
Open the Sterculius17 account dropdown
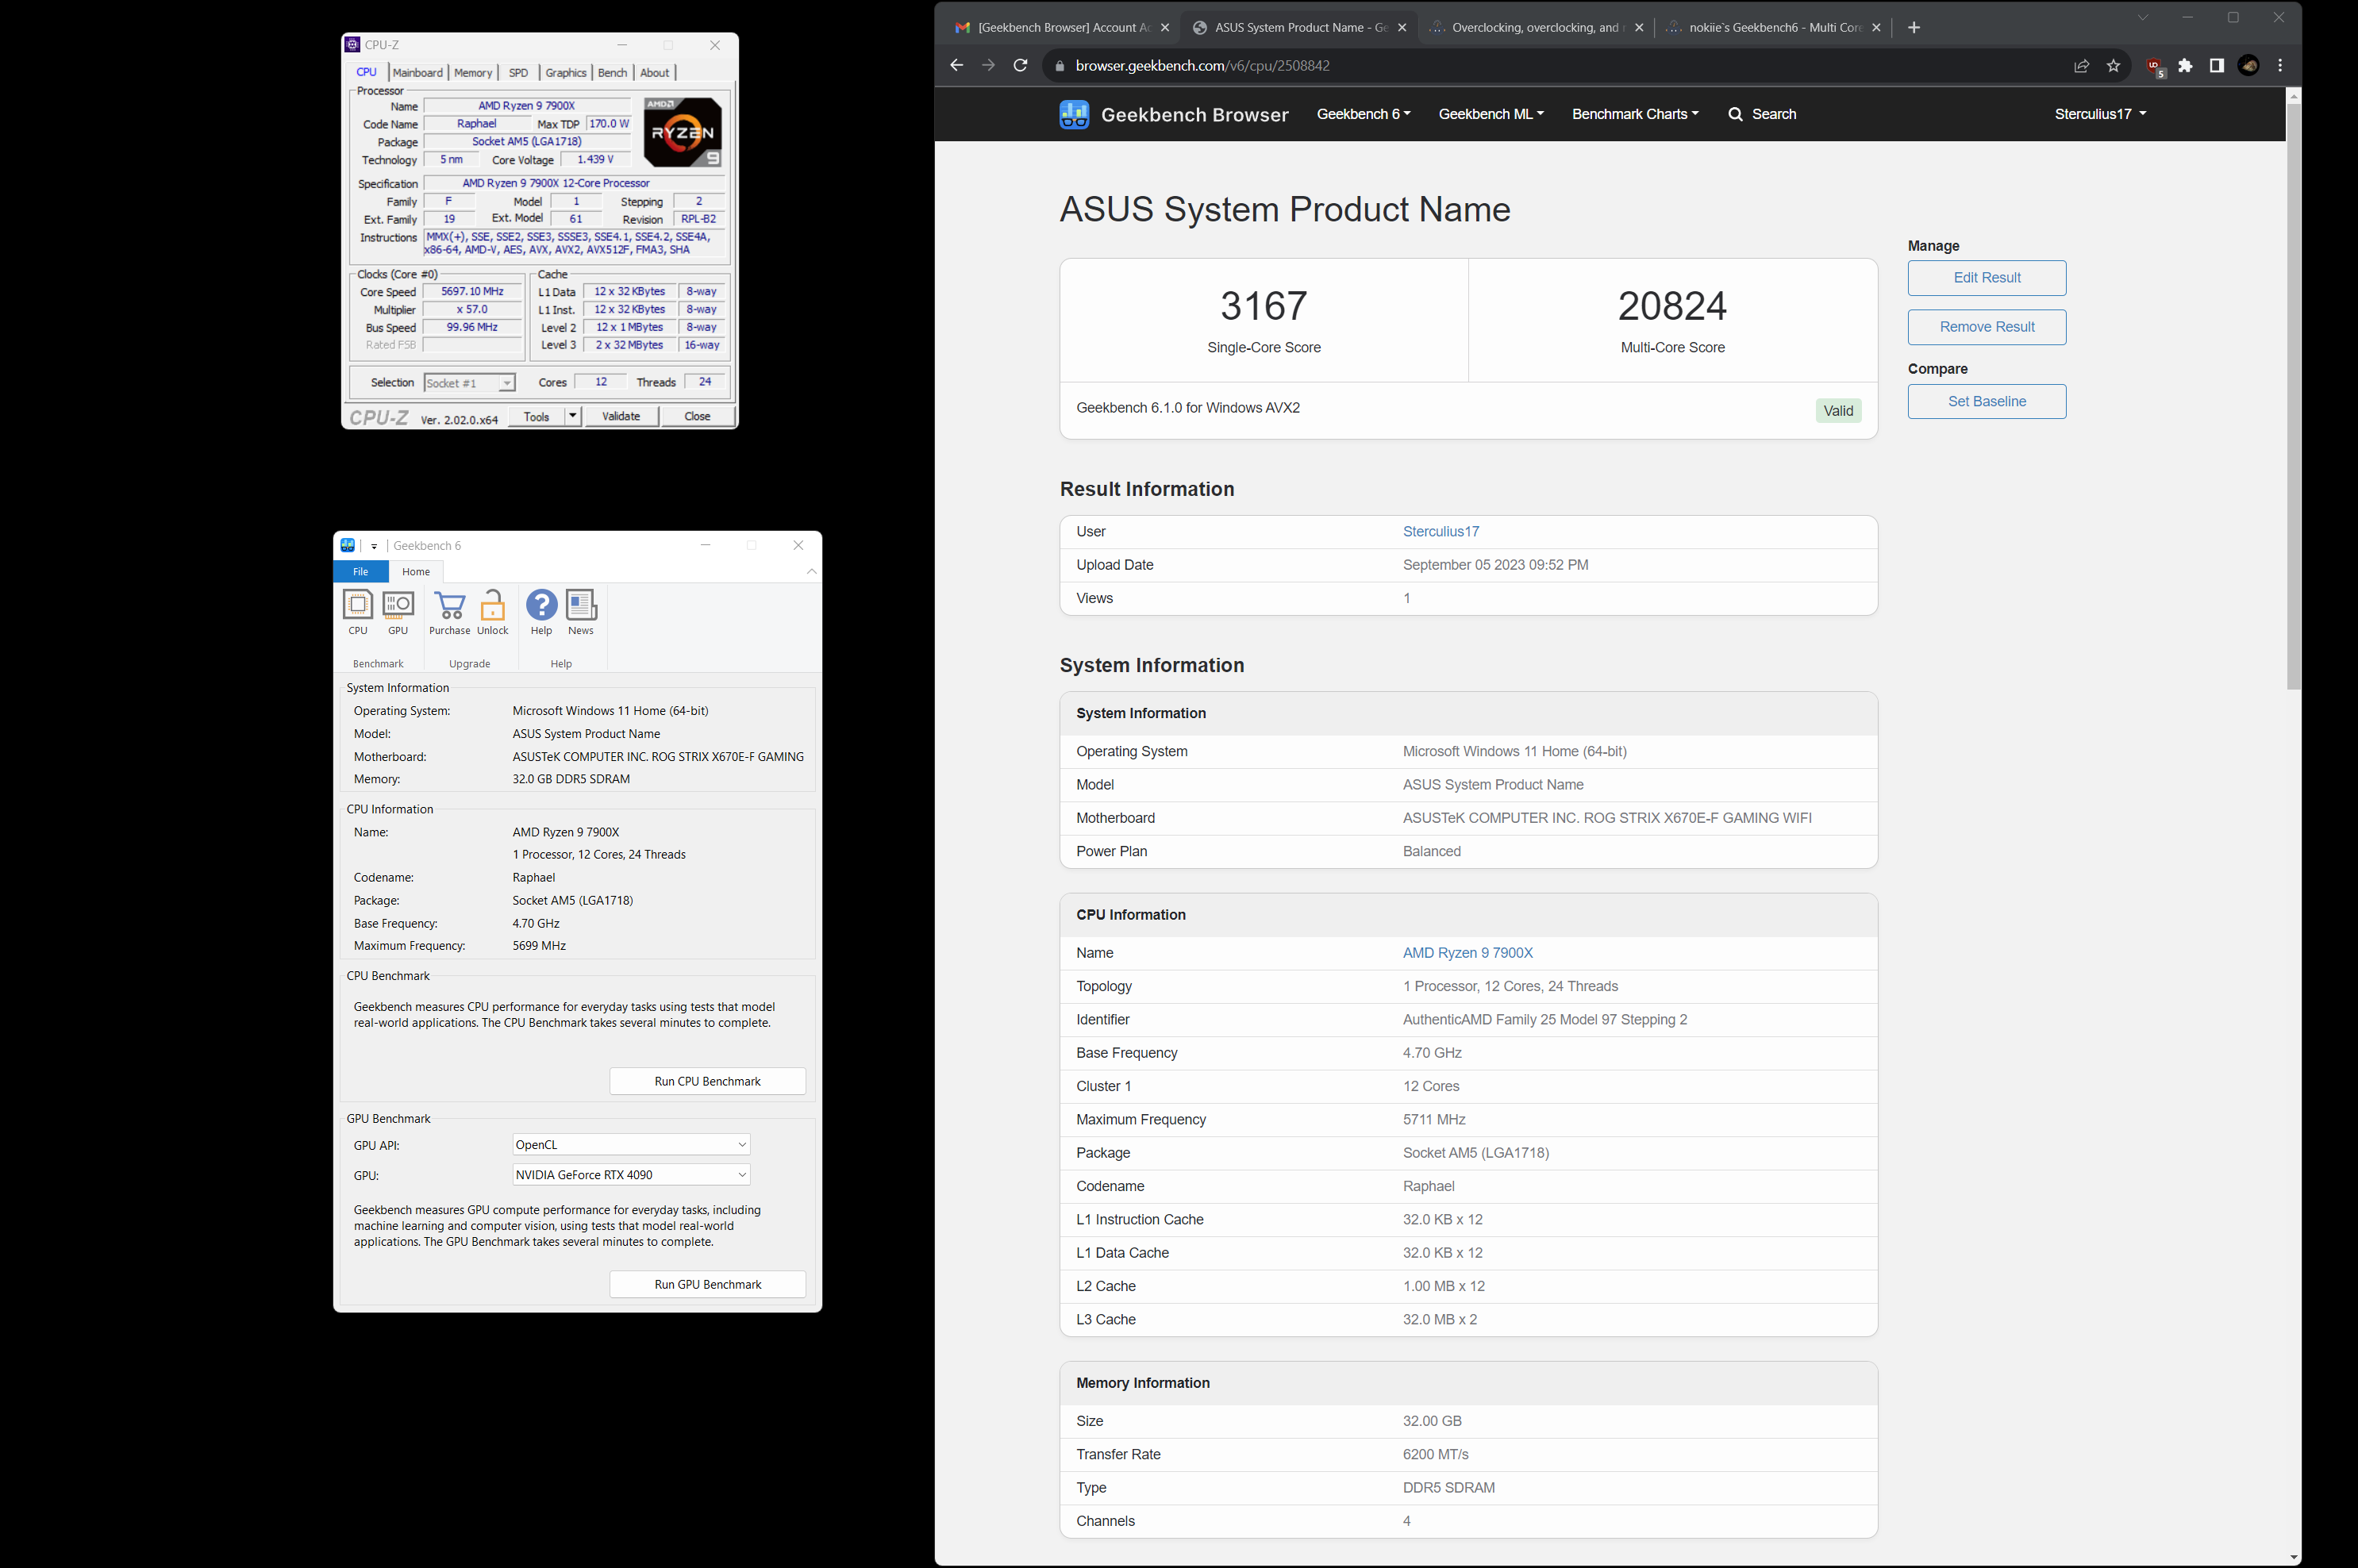2100,114
